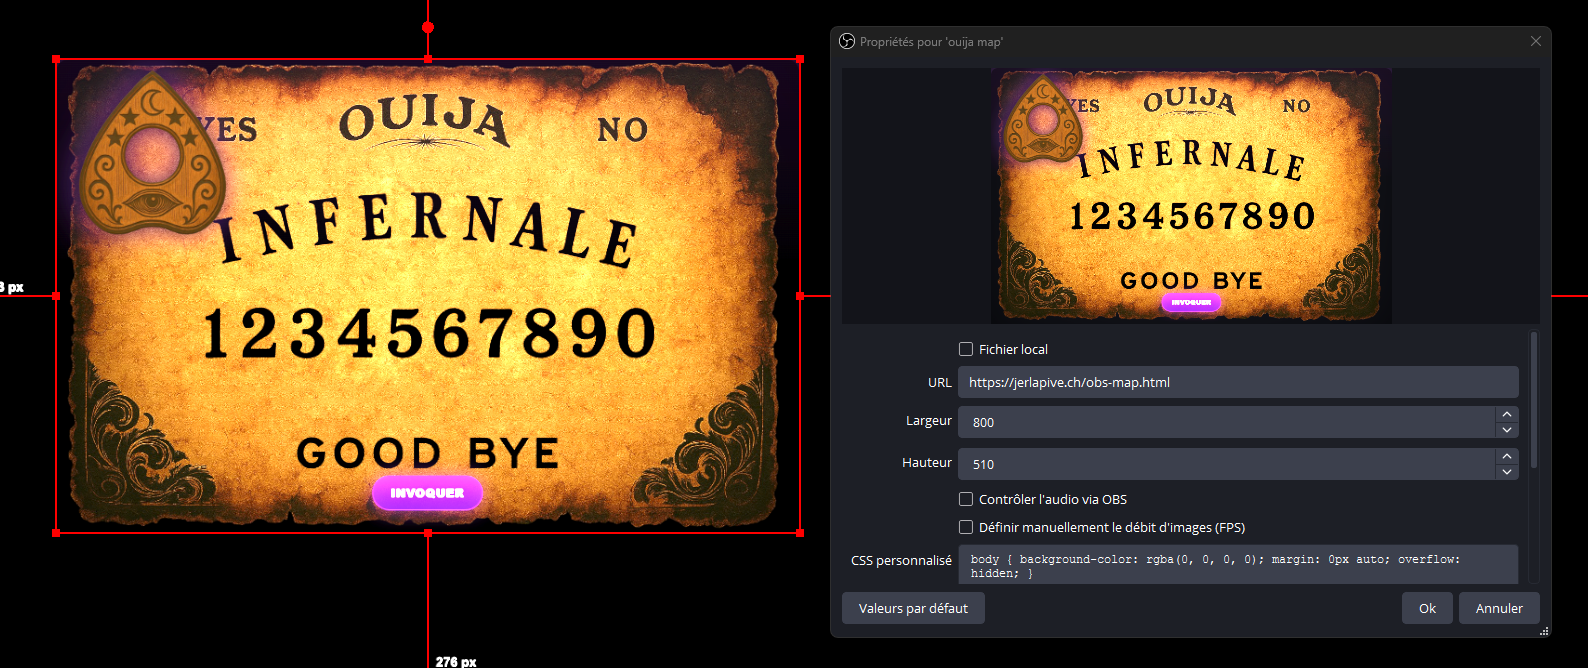The height and width of the screenshot is (668, 1588).
Task: Click the CSS personnalisé text area
Action: (1238, 565)
